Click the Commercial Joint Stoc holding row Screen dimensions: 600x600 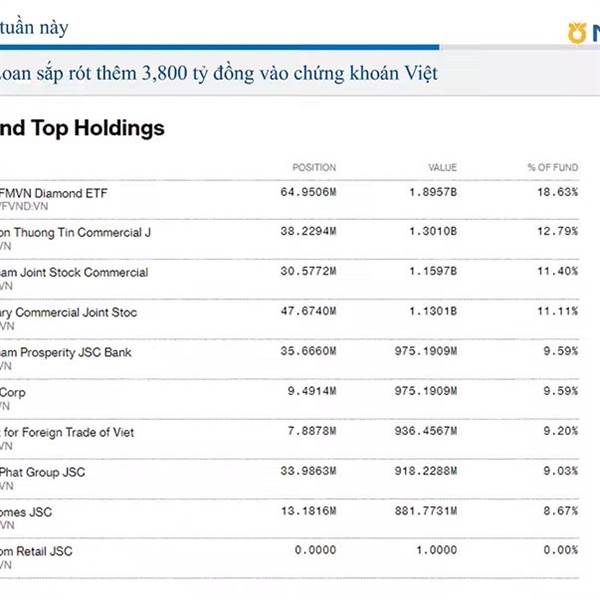point(289,319)
